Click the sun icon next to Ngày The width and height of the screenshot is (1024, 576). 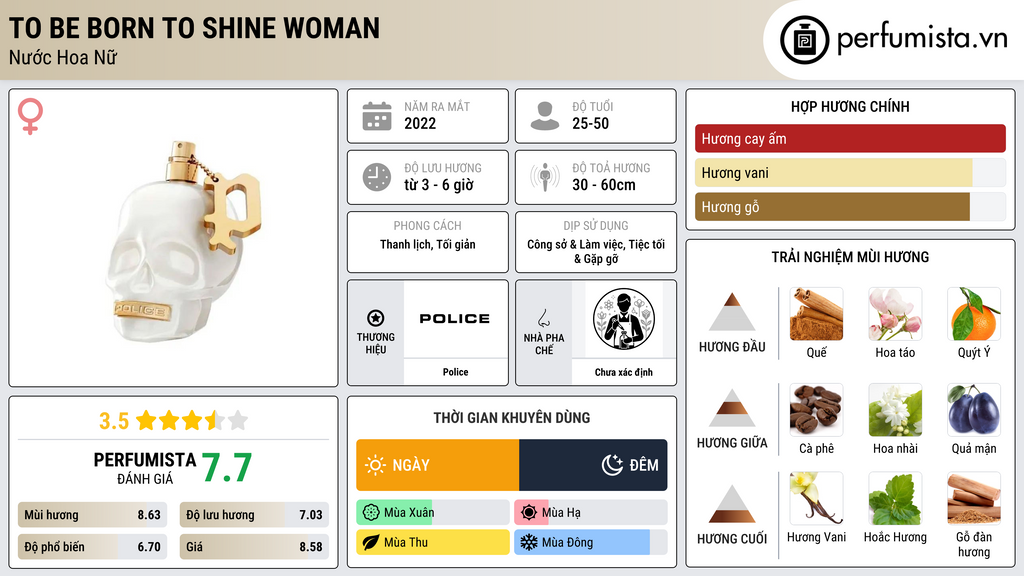[x=376, y=465]
